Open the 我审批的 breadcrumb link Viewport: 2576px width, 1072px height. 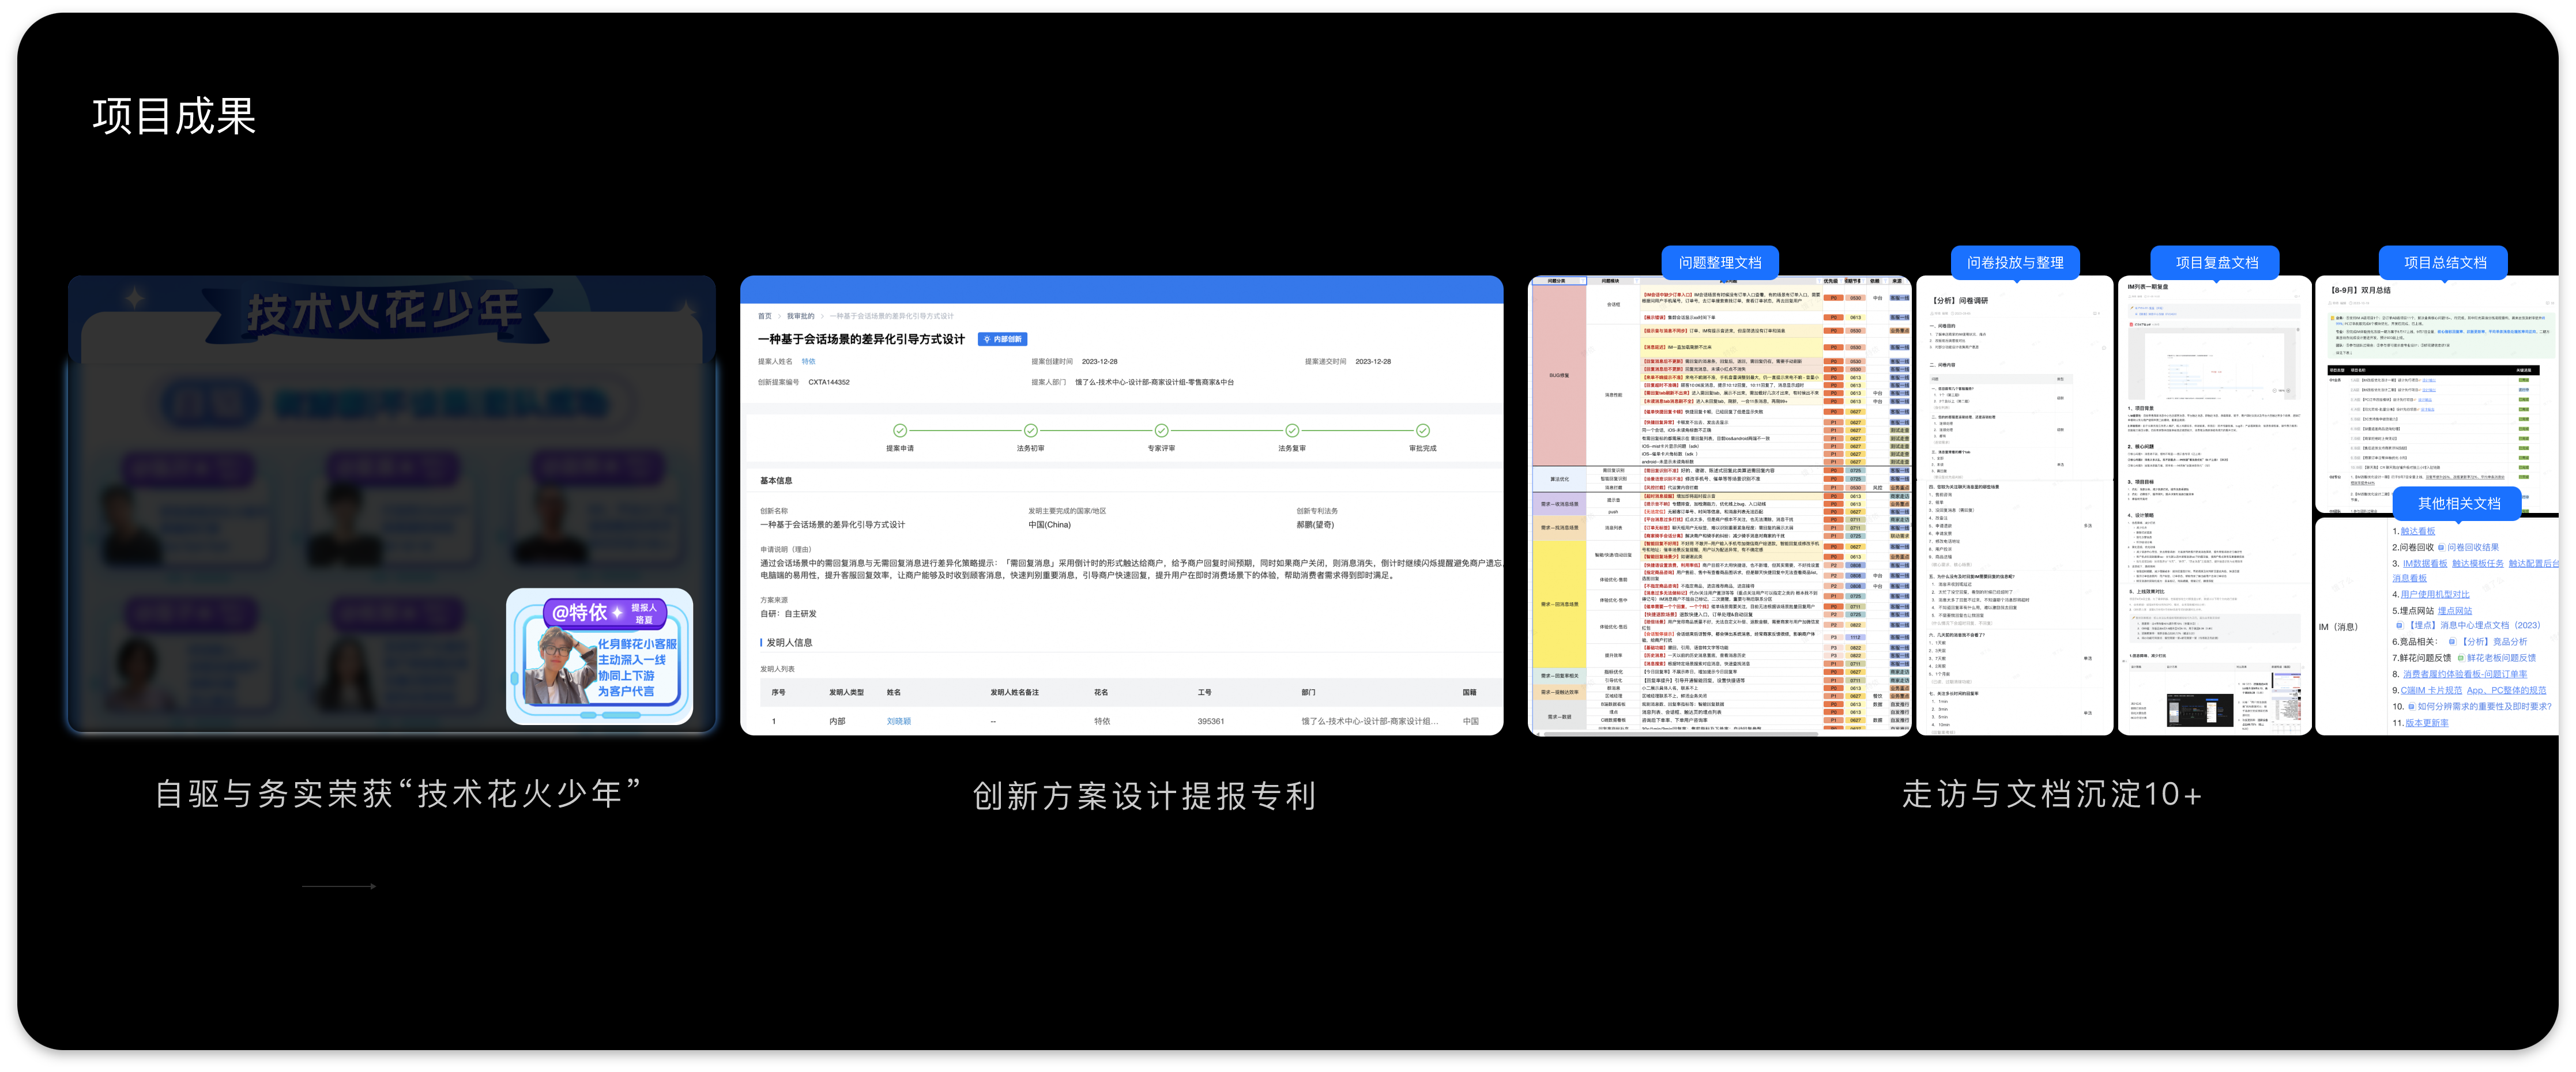[800, 316]
